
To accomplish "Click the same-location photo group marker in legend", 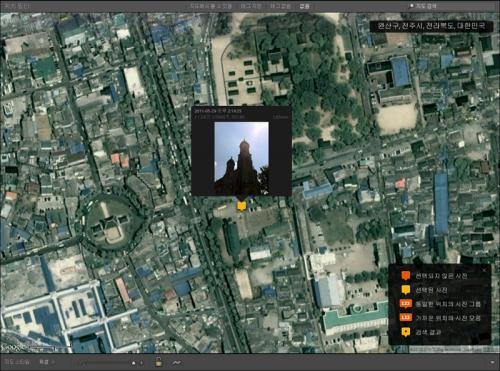I will click(x=405, y=304).
